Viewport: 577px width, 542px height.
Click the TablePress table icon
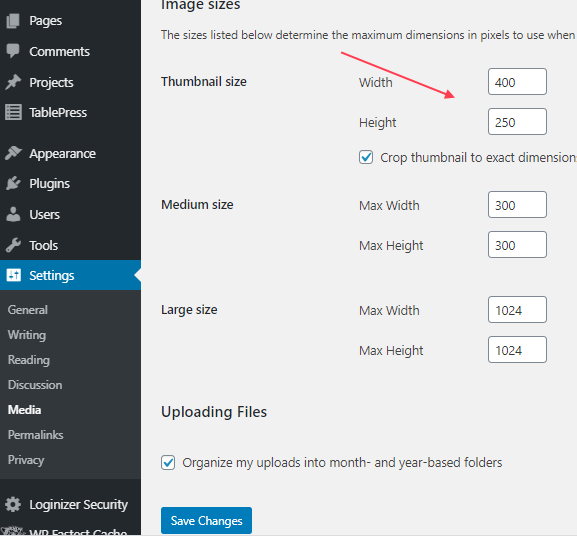13,112
